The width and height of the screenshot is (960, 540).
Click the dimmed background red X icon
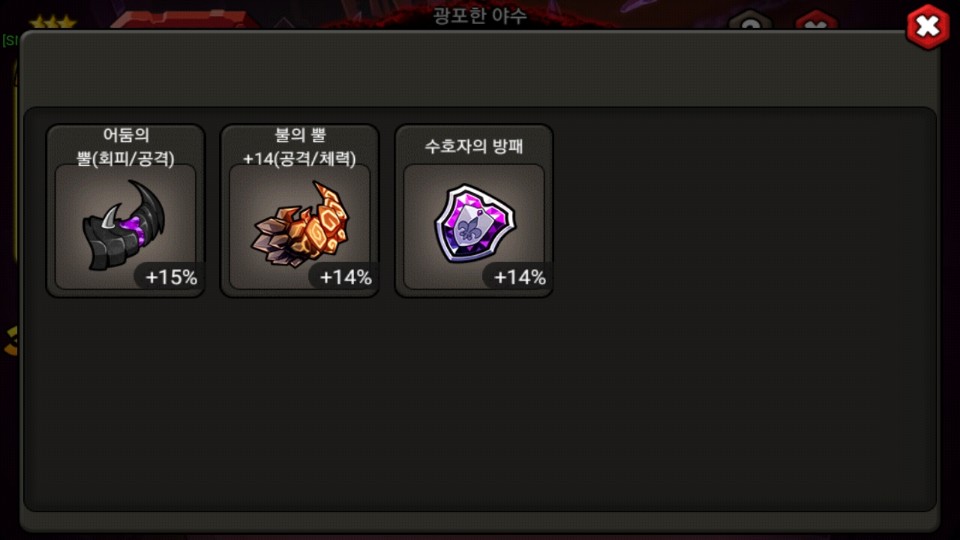pos(816,23)
